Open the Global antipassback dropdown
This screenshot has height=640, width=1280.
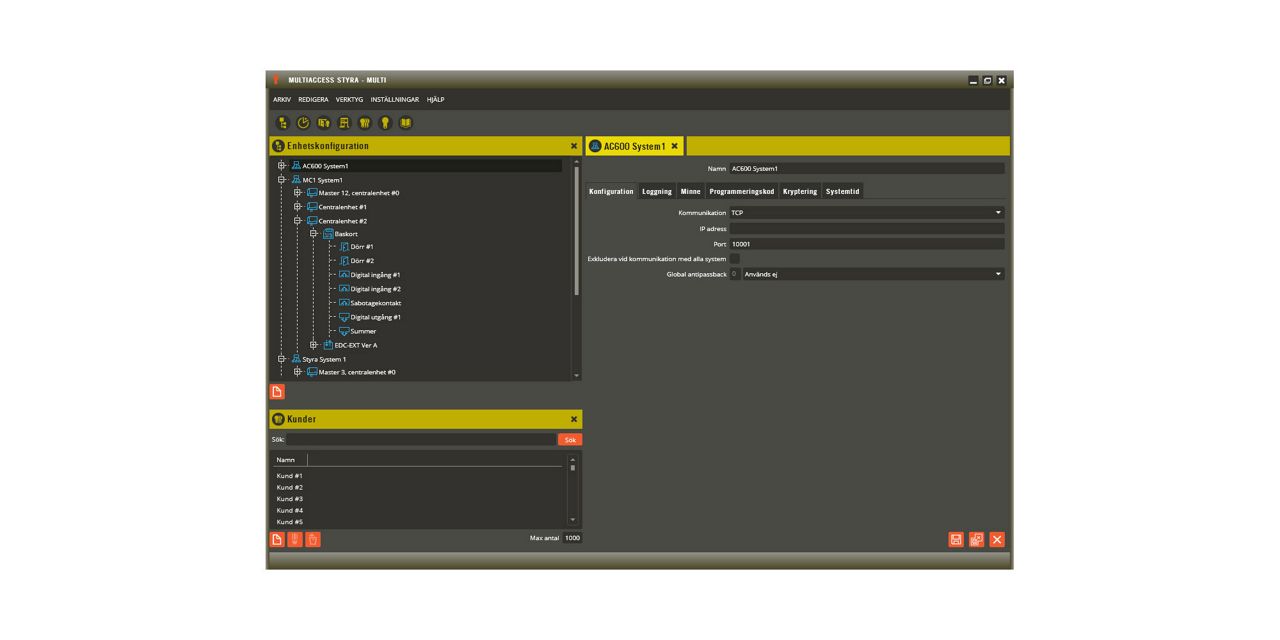(x=997, y=274)
